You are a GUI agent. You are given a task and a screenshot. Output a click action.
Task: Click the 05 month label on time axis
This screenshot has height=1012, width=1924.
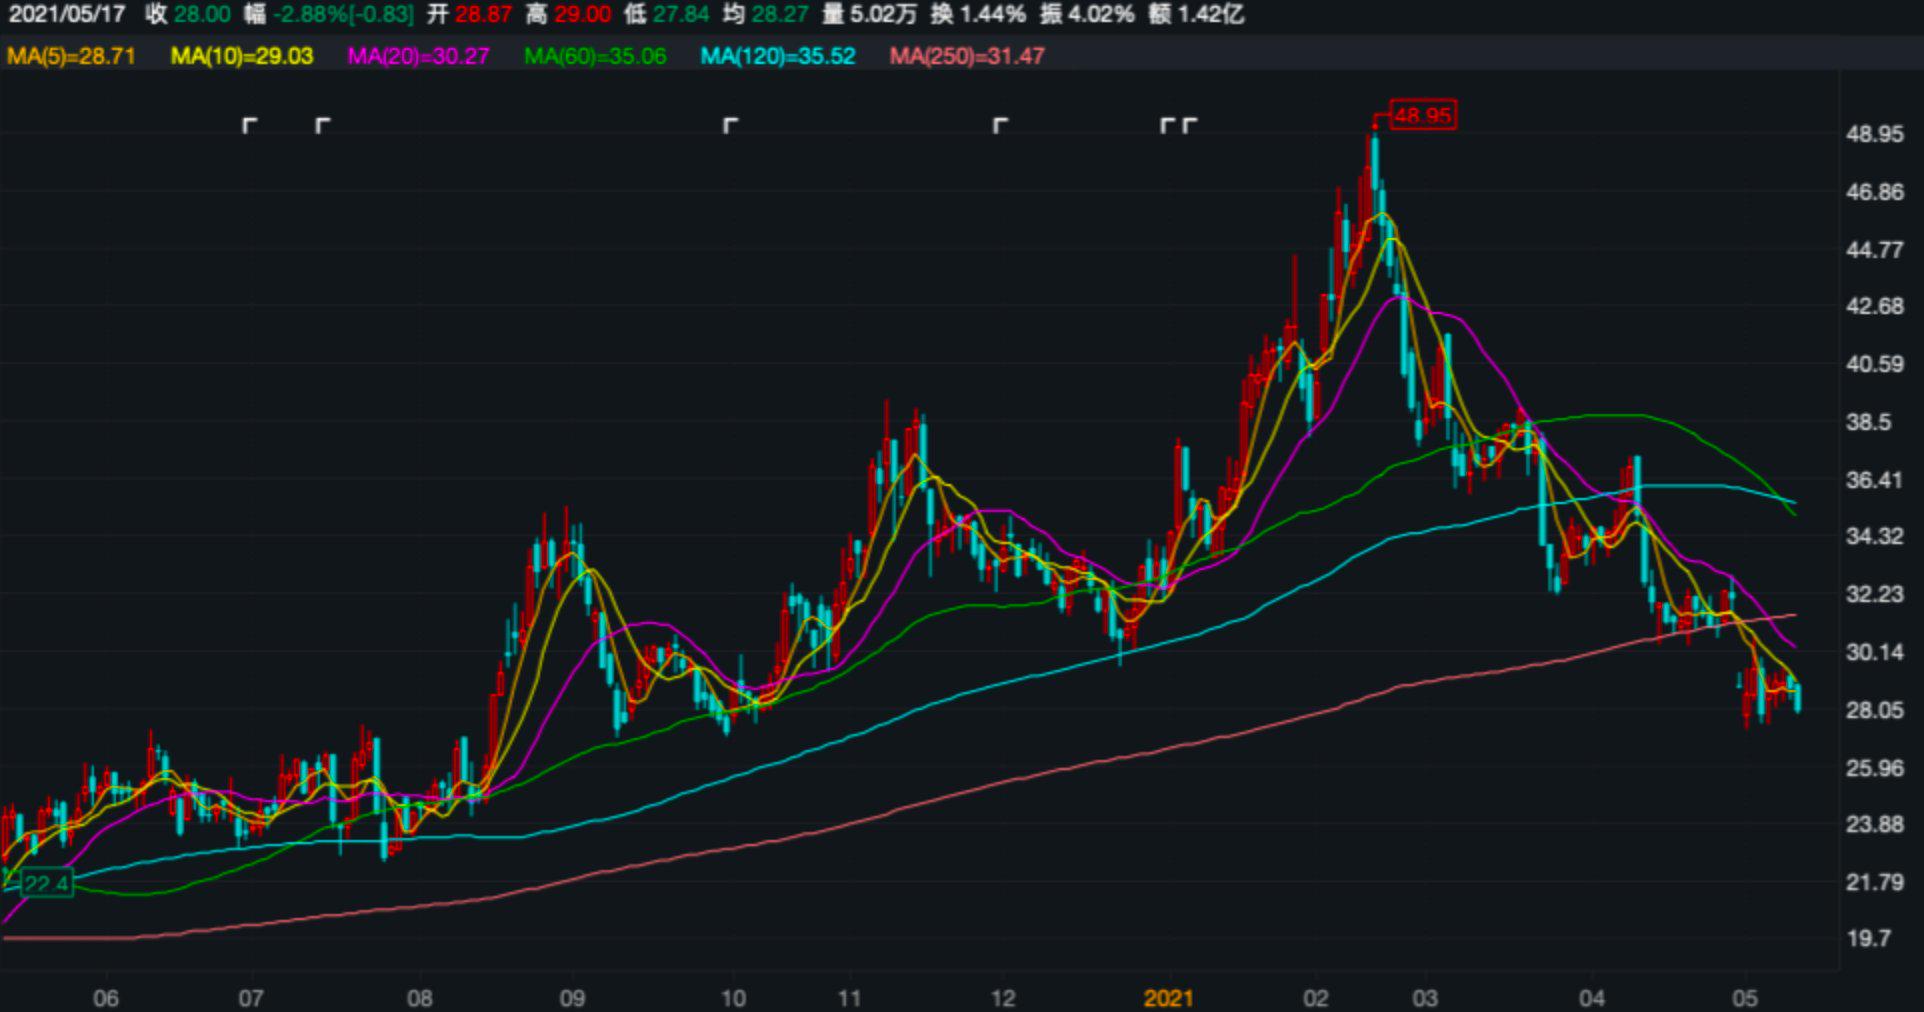point(1745,998)
